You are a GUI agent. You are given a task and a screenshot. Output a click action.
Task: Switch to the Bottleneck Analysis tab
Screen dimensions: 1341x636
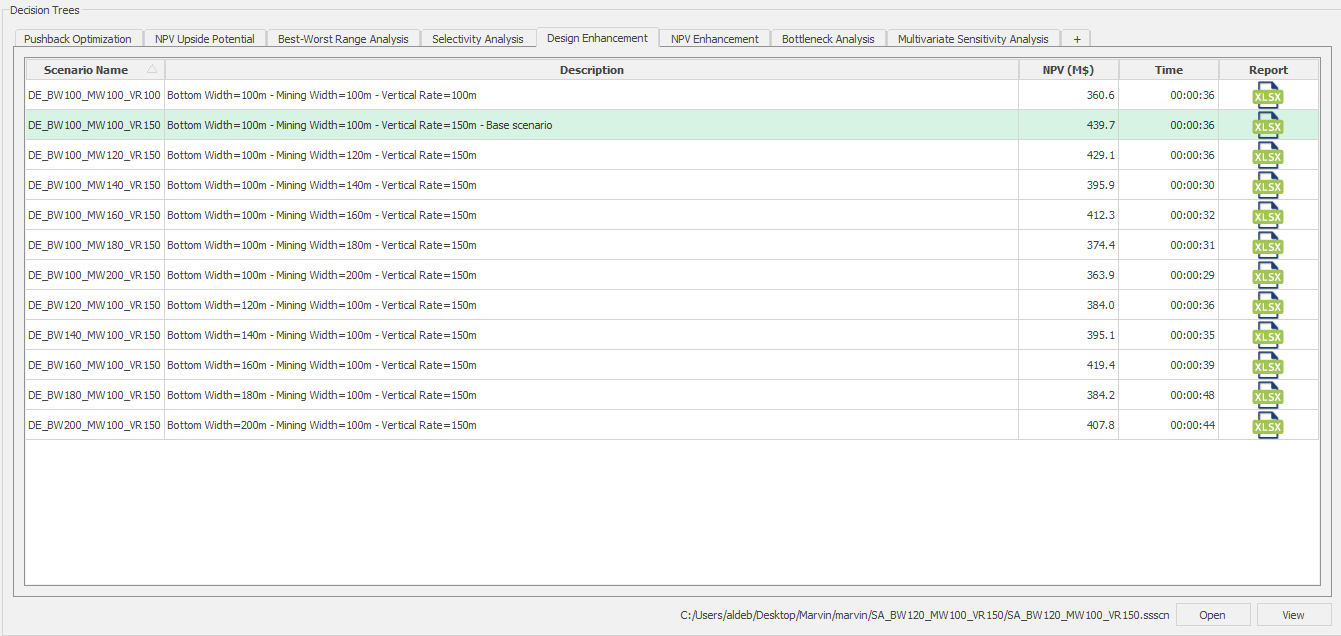click(828, 39)
